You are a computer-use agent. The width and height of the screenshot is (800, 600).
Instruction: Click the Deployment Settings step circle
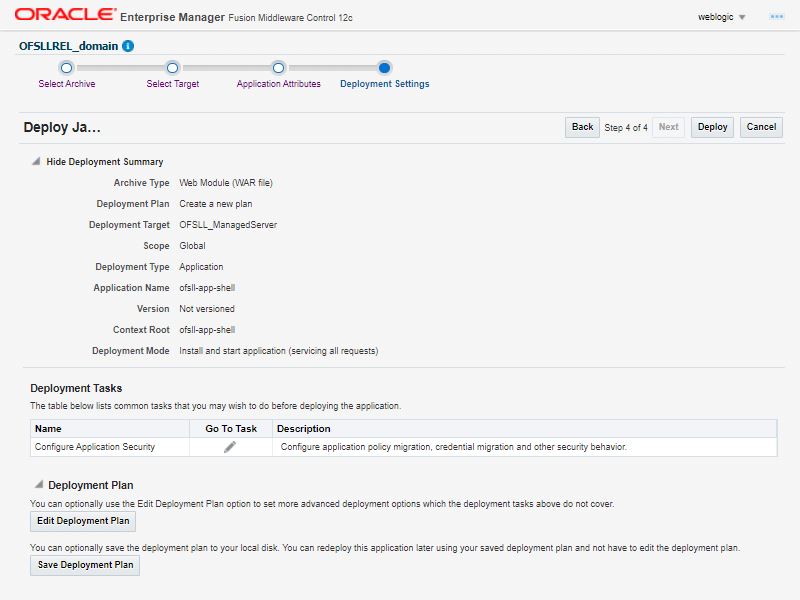(x=384, y=67)
